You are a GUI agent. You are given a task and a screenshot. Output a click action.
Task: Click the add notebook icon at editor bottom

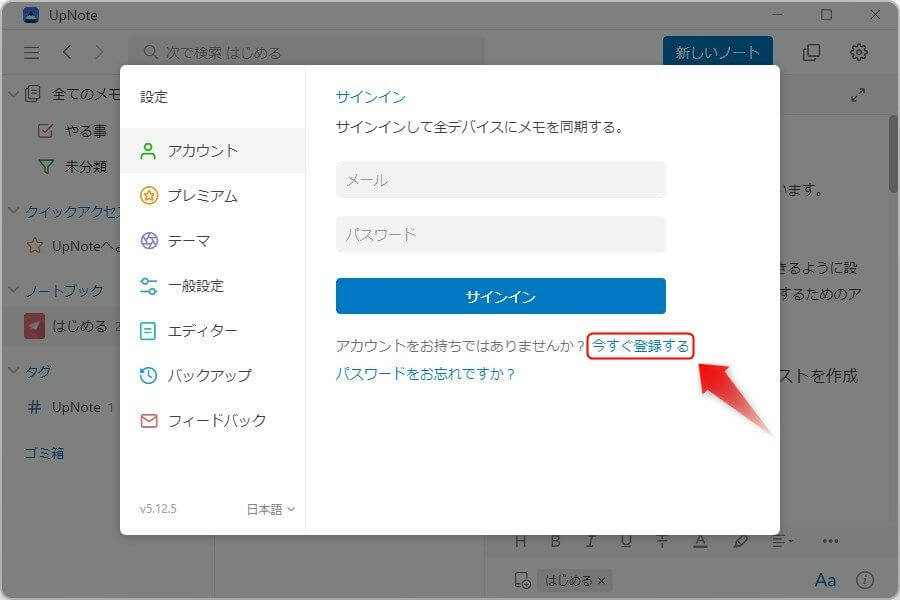tap(522, 580)
